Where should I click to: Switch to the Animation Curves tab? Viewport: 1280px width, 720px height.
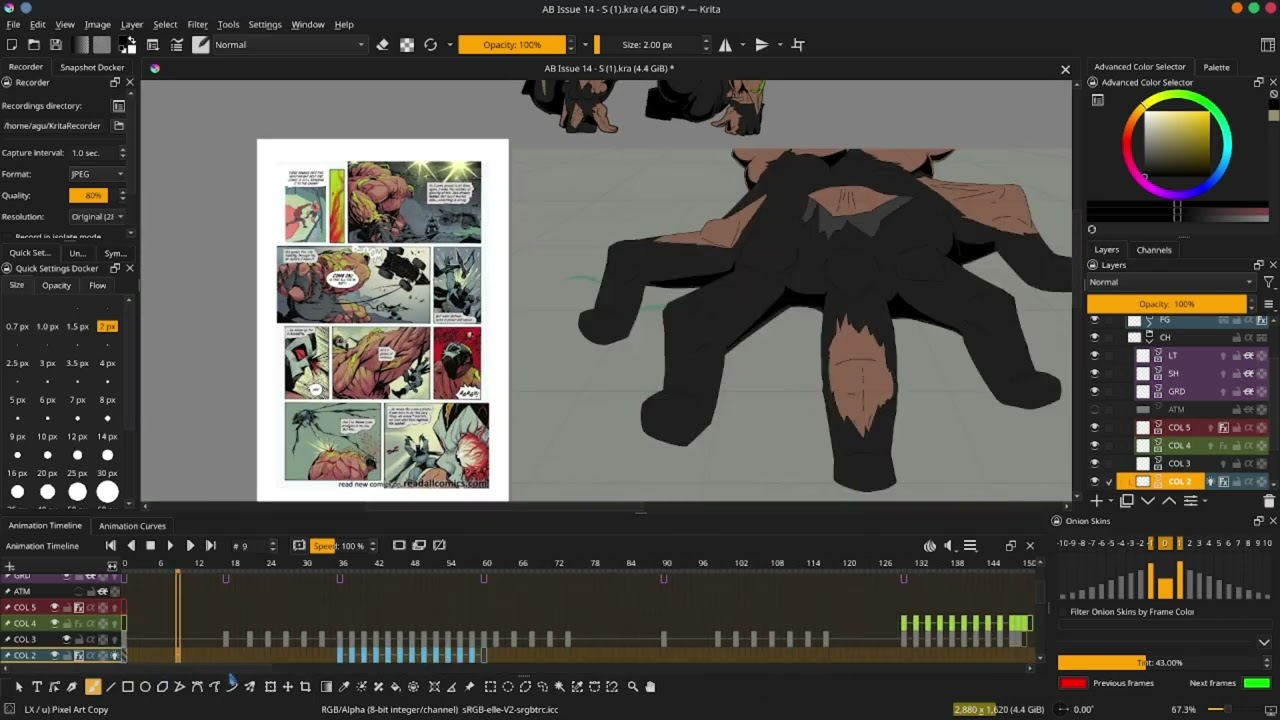coord(132,526)
